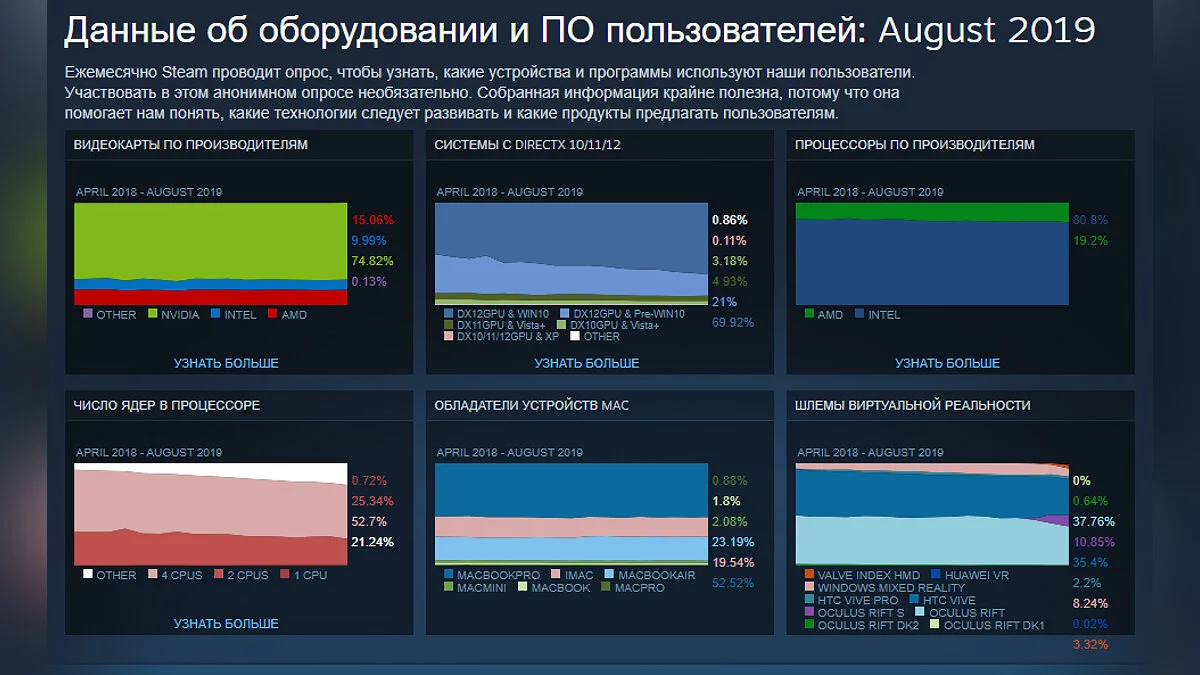Click the 52.7% value in CPU cores
This screenshot has height=675, width=1200.
369,521
